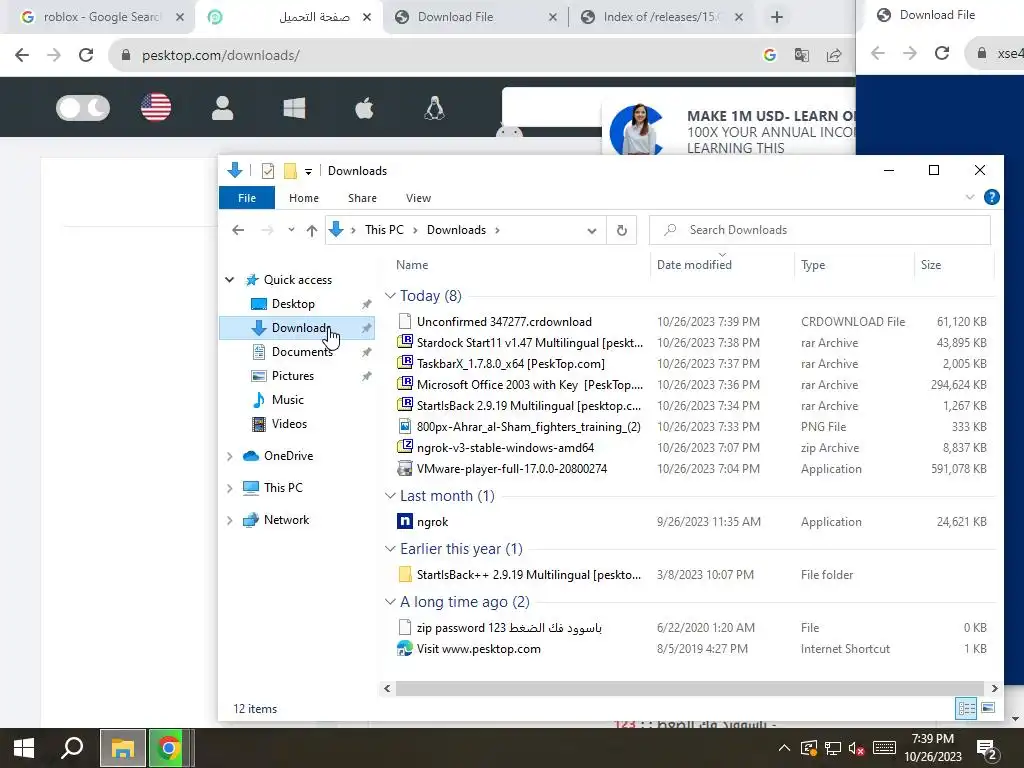The image size is (1024, 768).
Task: Click the US flag language icon
Action: click(x=156, y=108)
